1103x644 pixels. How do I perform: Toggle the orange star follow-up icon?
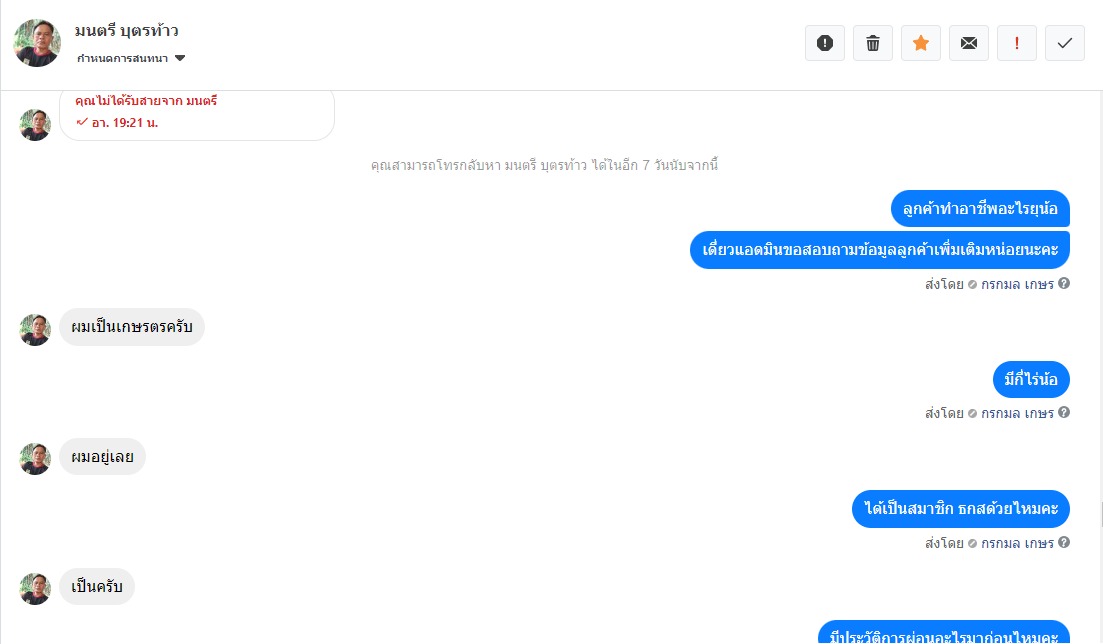click(920, 43)
